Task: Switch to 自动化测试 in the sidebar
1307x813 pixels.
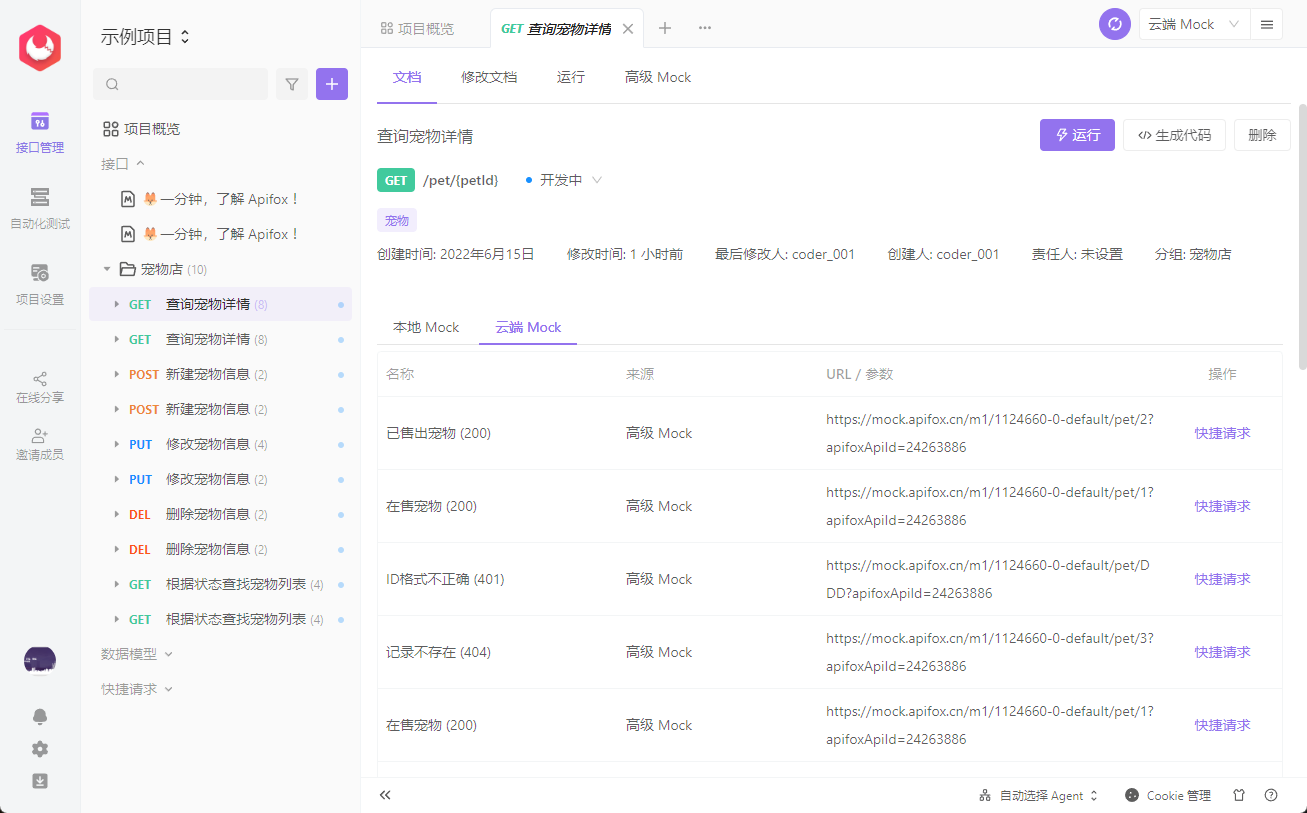Action: [39, 207]
